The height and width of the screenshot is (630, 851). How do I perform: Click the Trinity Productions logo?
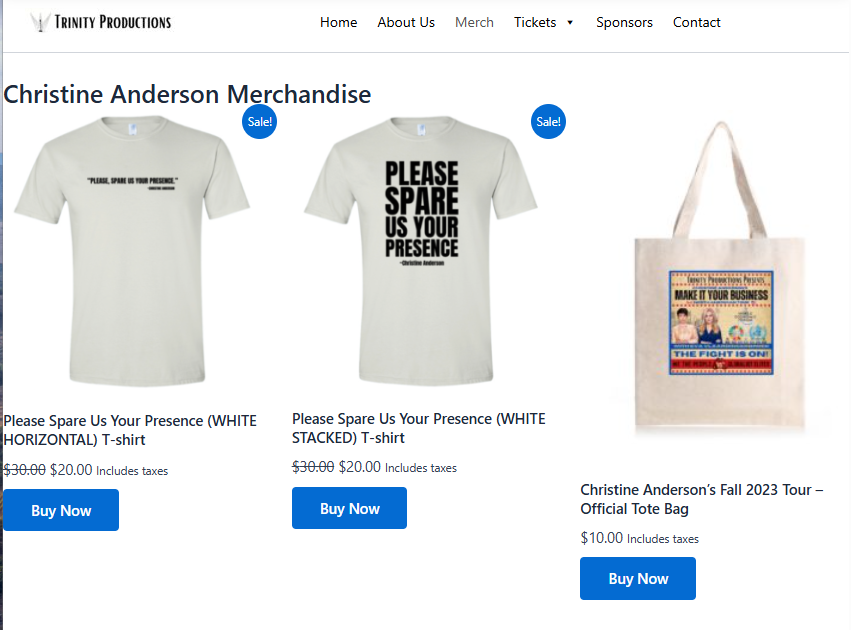point(101,22)
